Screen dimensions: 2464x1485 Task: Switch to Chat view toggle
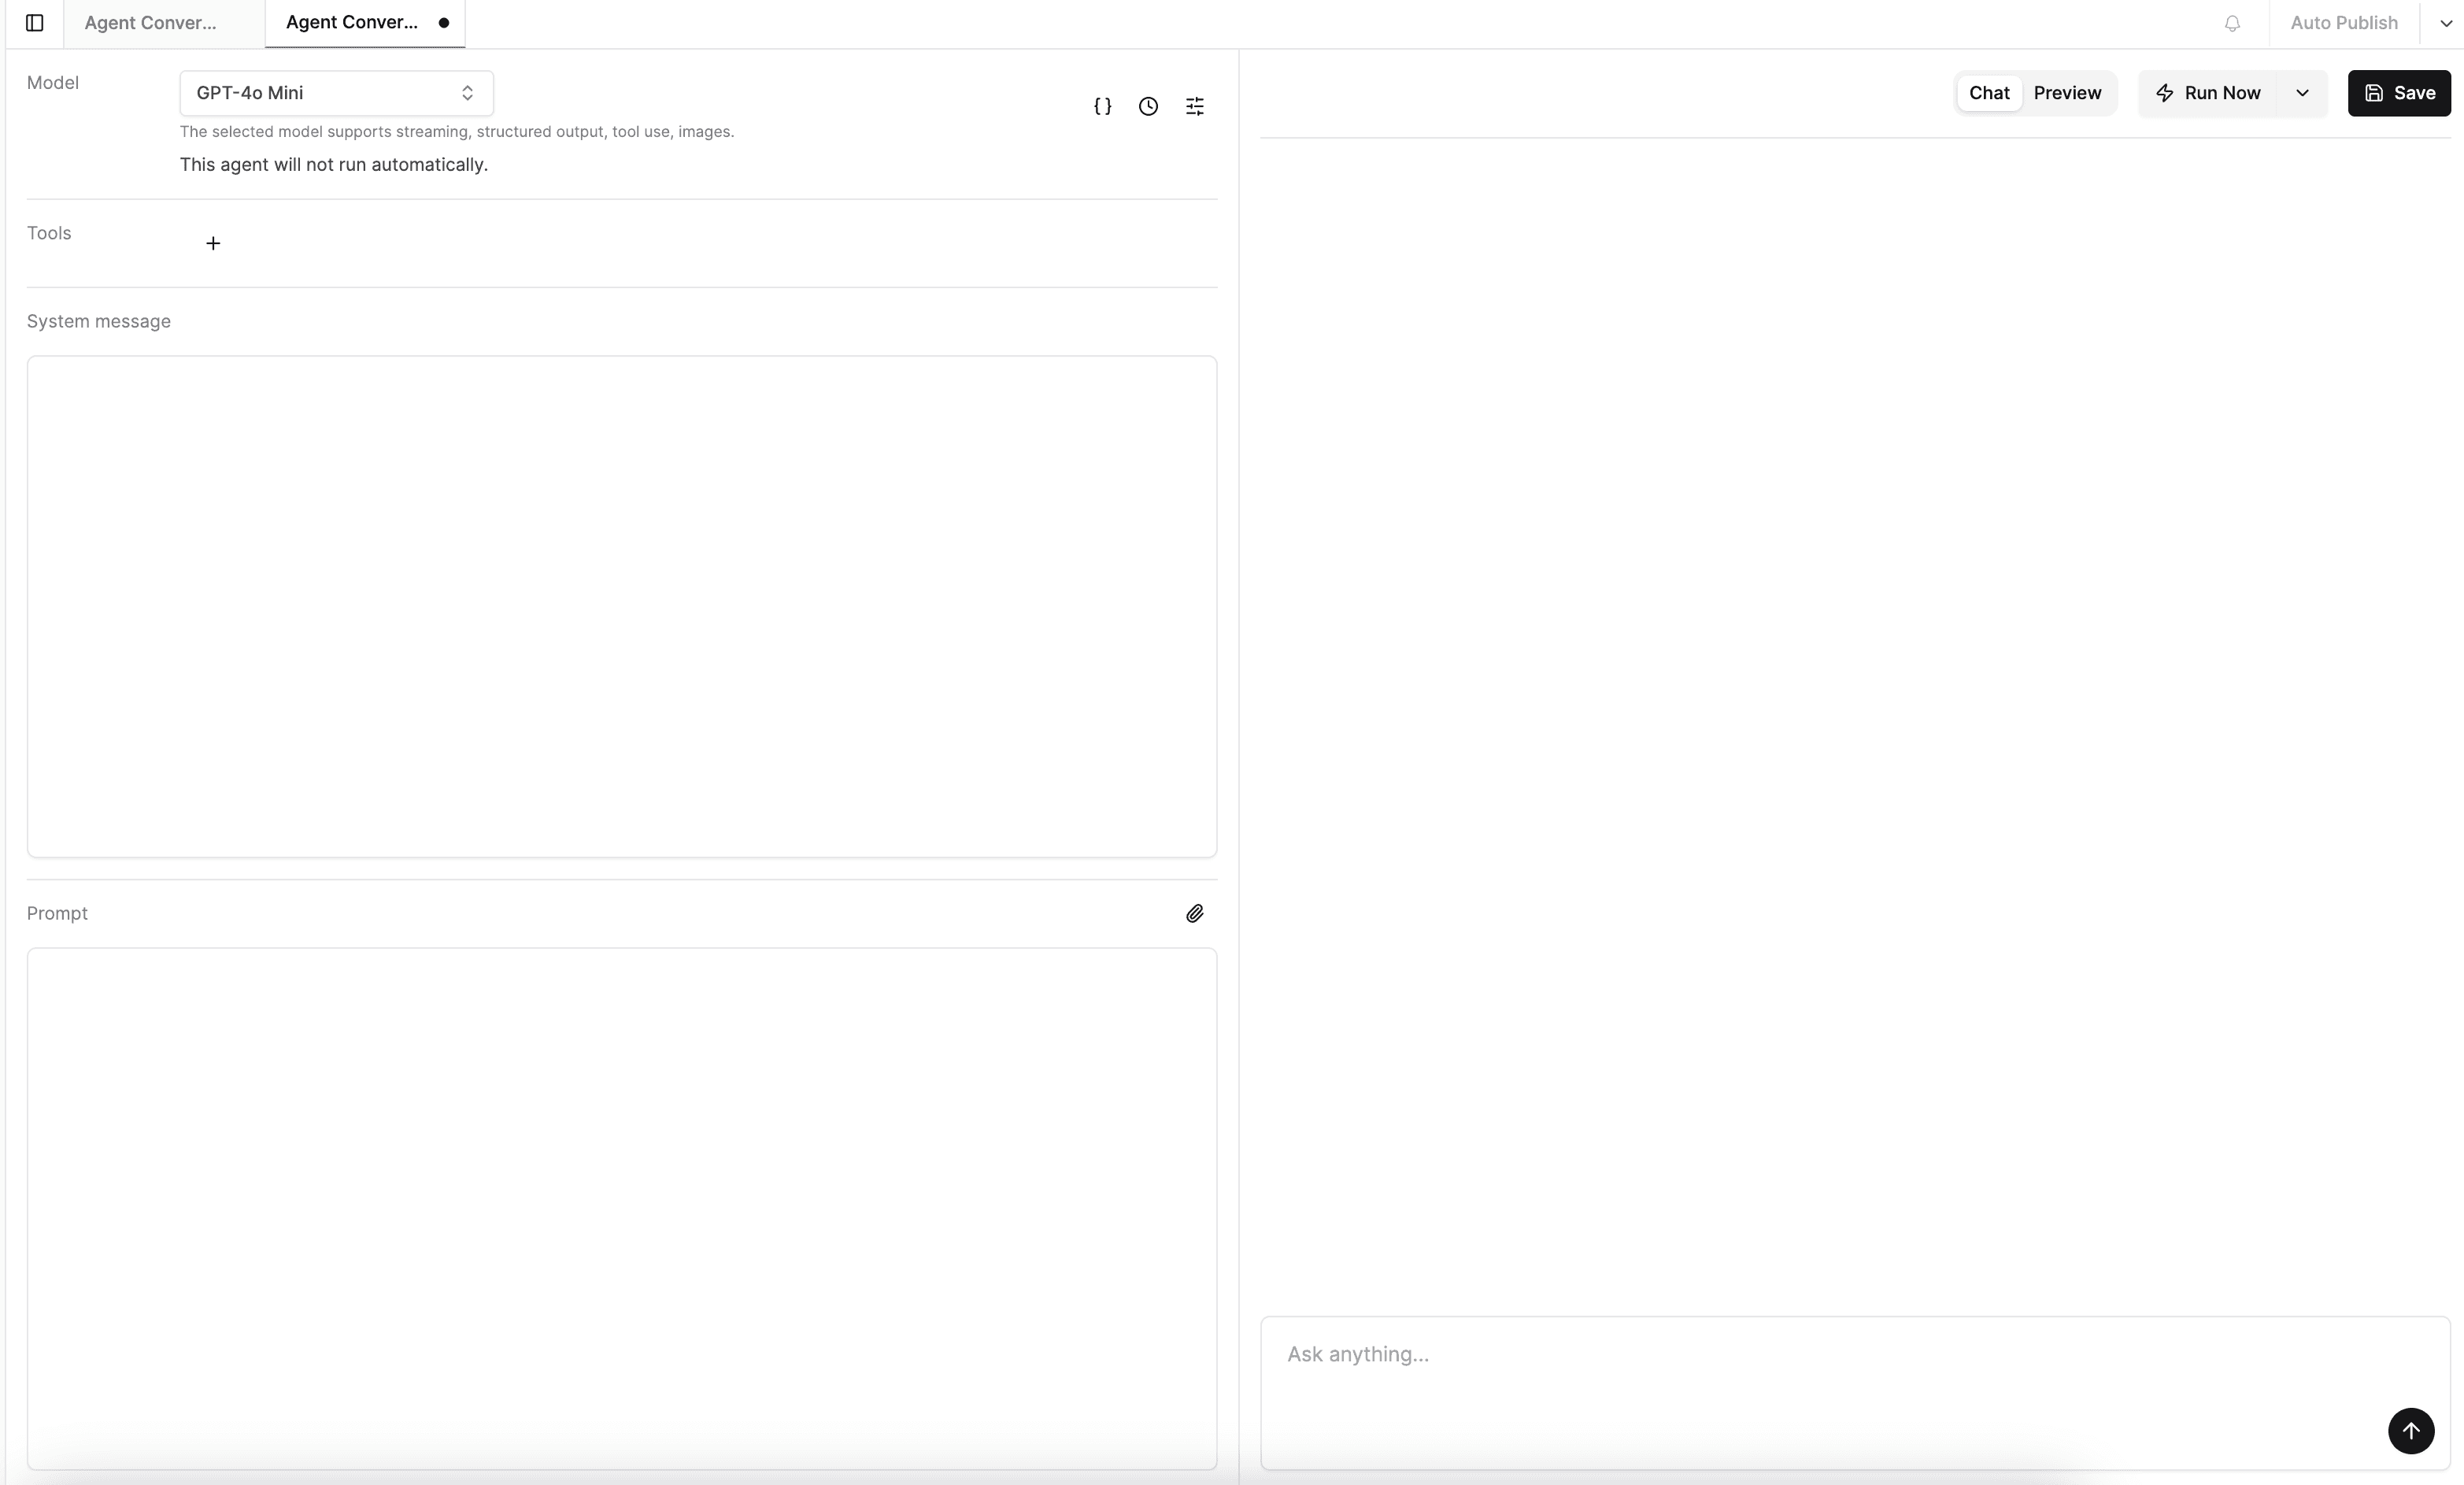[1988, 93]
